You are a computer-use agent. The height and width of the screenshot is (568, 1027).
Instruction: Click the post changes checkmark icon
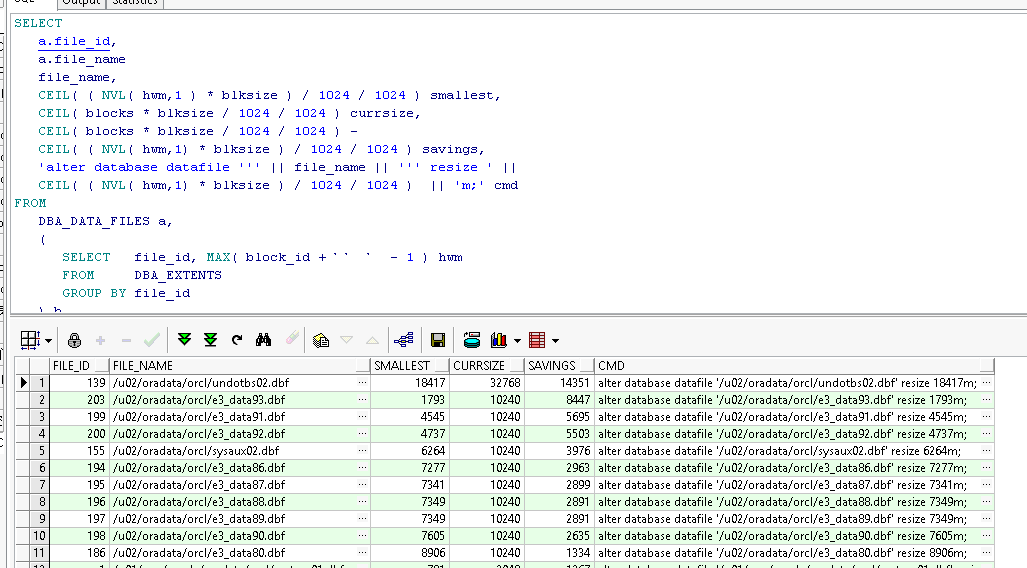[151, 340]
